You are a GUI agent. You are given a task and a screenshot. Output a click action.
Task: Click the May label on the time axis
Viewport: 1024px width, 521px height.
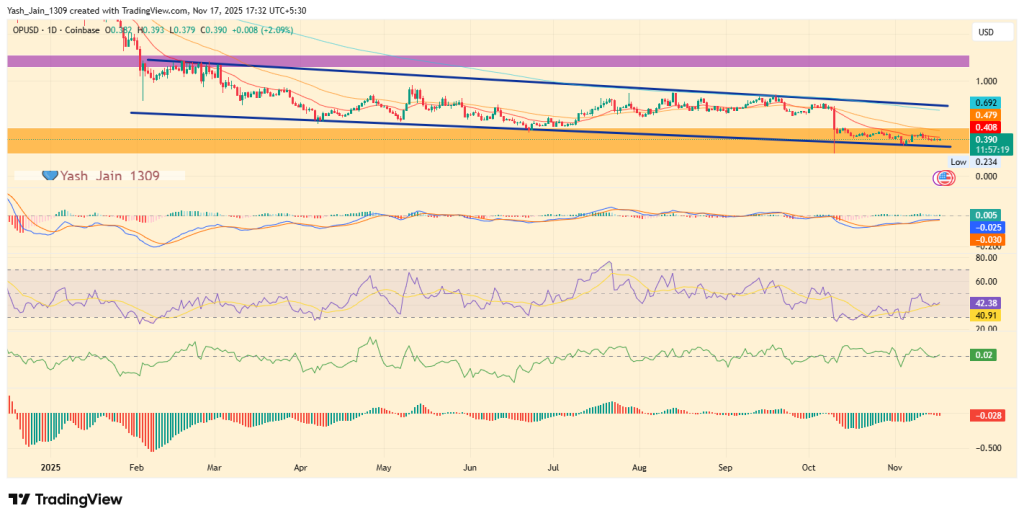(384, 467)
